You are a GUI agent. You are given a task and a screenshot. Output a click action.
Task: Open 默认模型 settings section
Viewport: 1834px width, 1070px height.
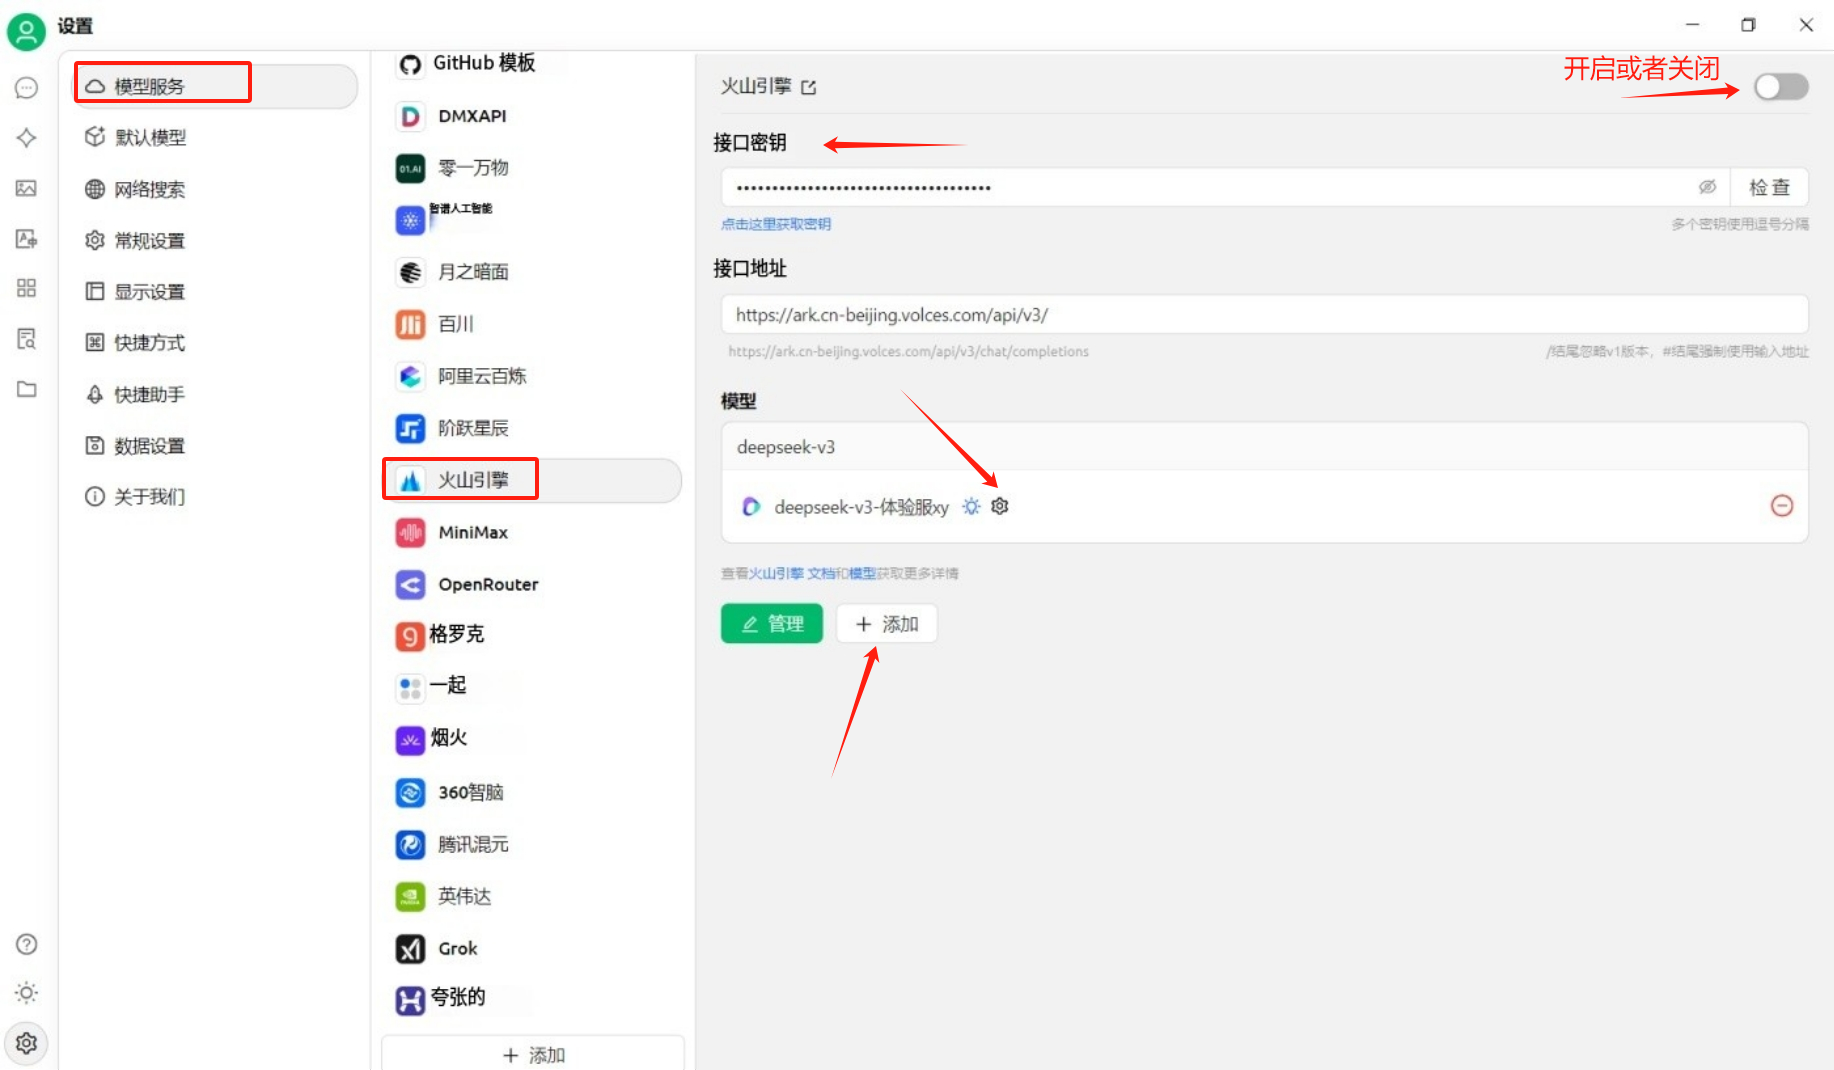click(216, 137)
